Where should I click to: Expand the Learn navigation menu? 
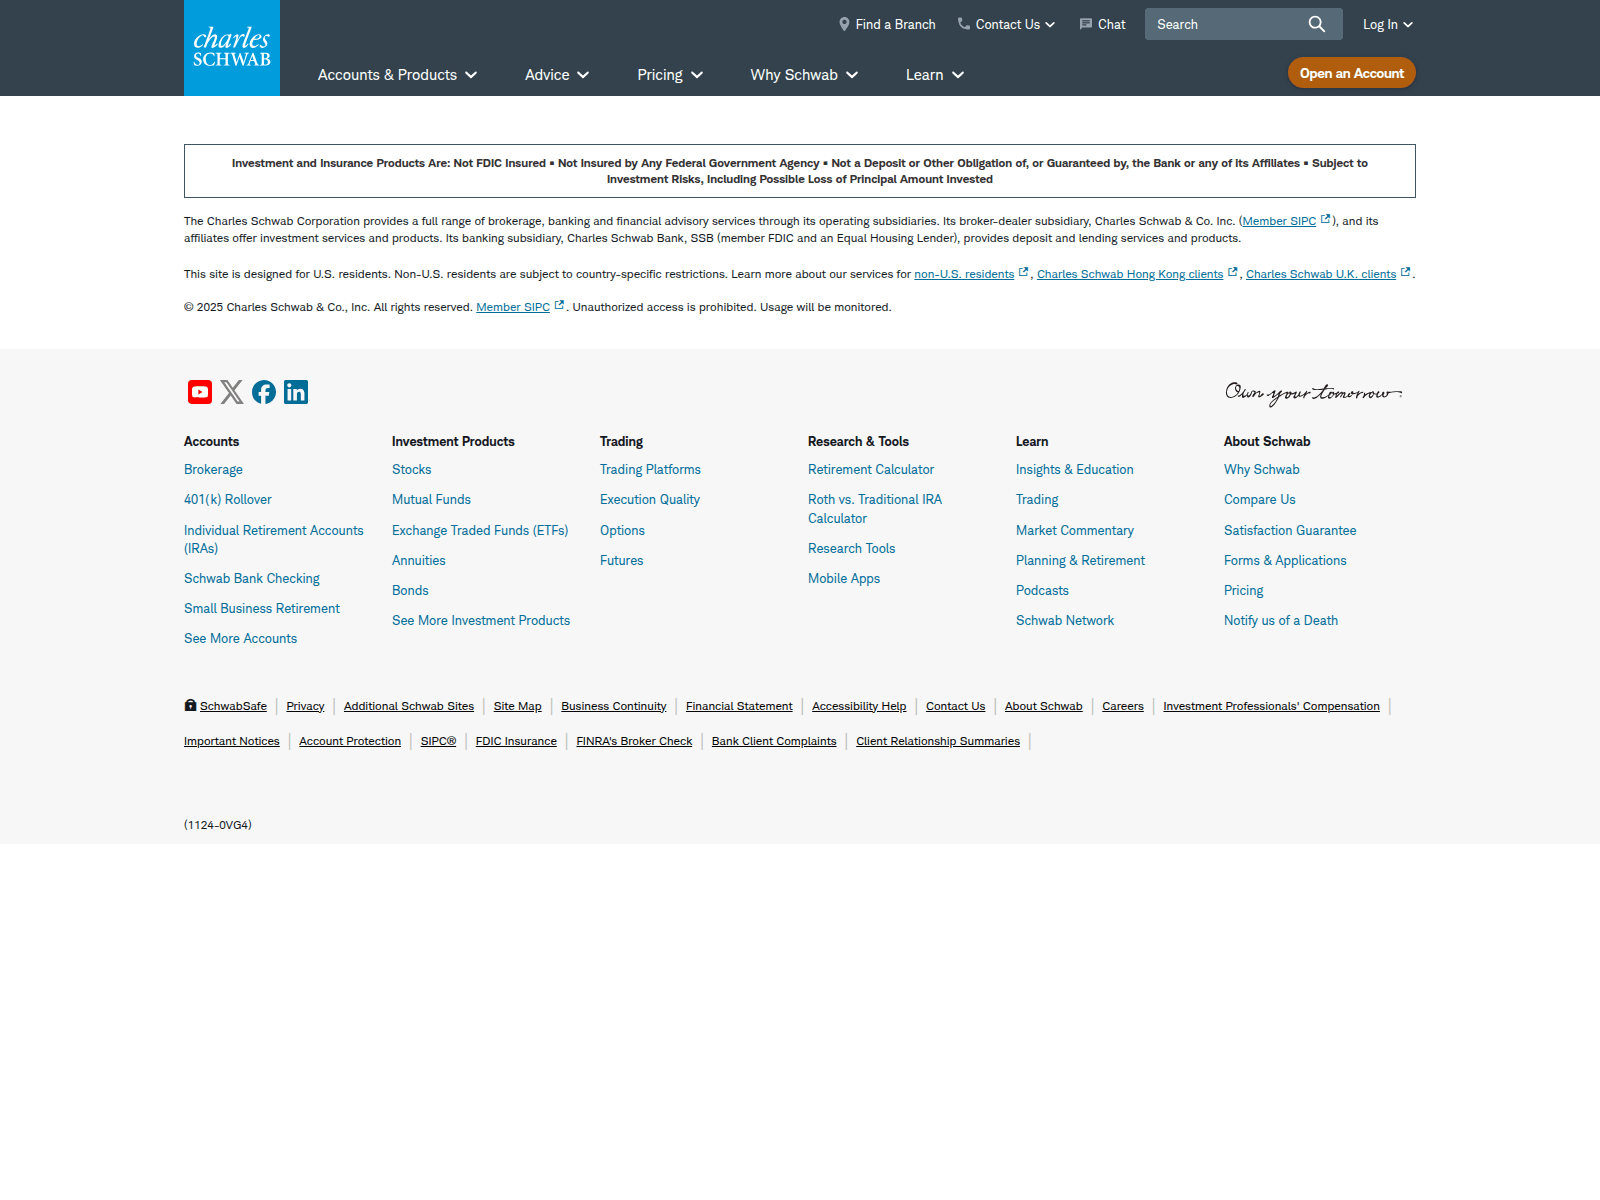click(x=935, y=75)
